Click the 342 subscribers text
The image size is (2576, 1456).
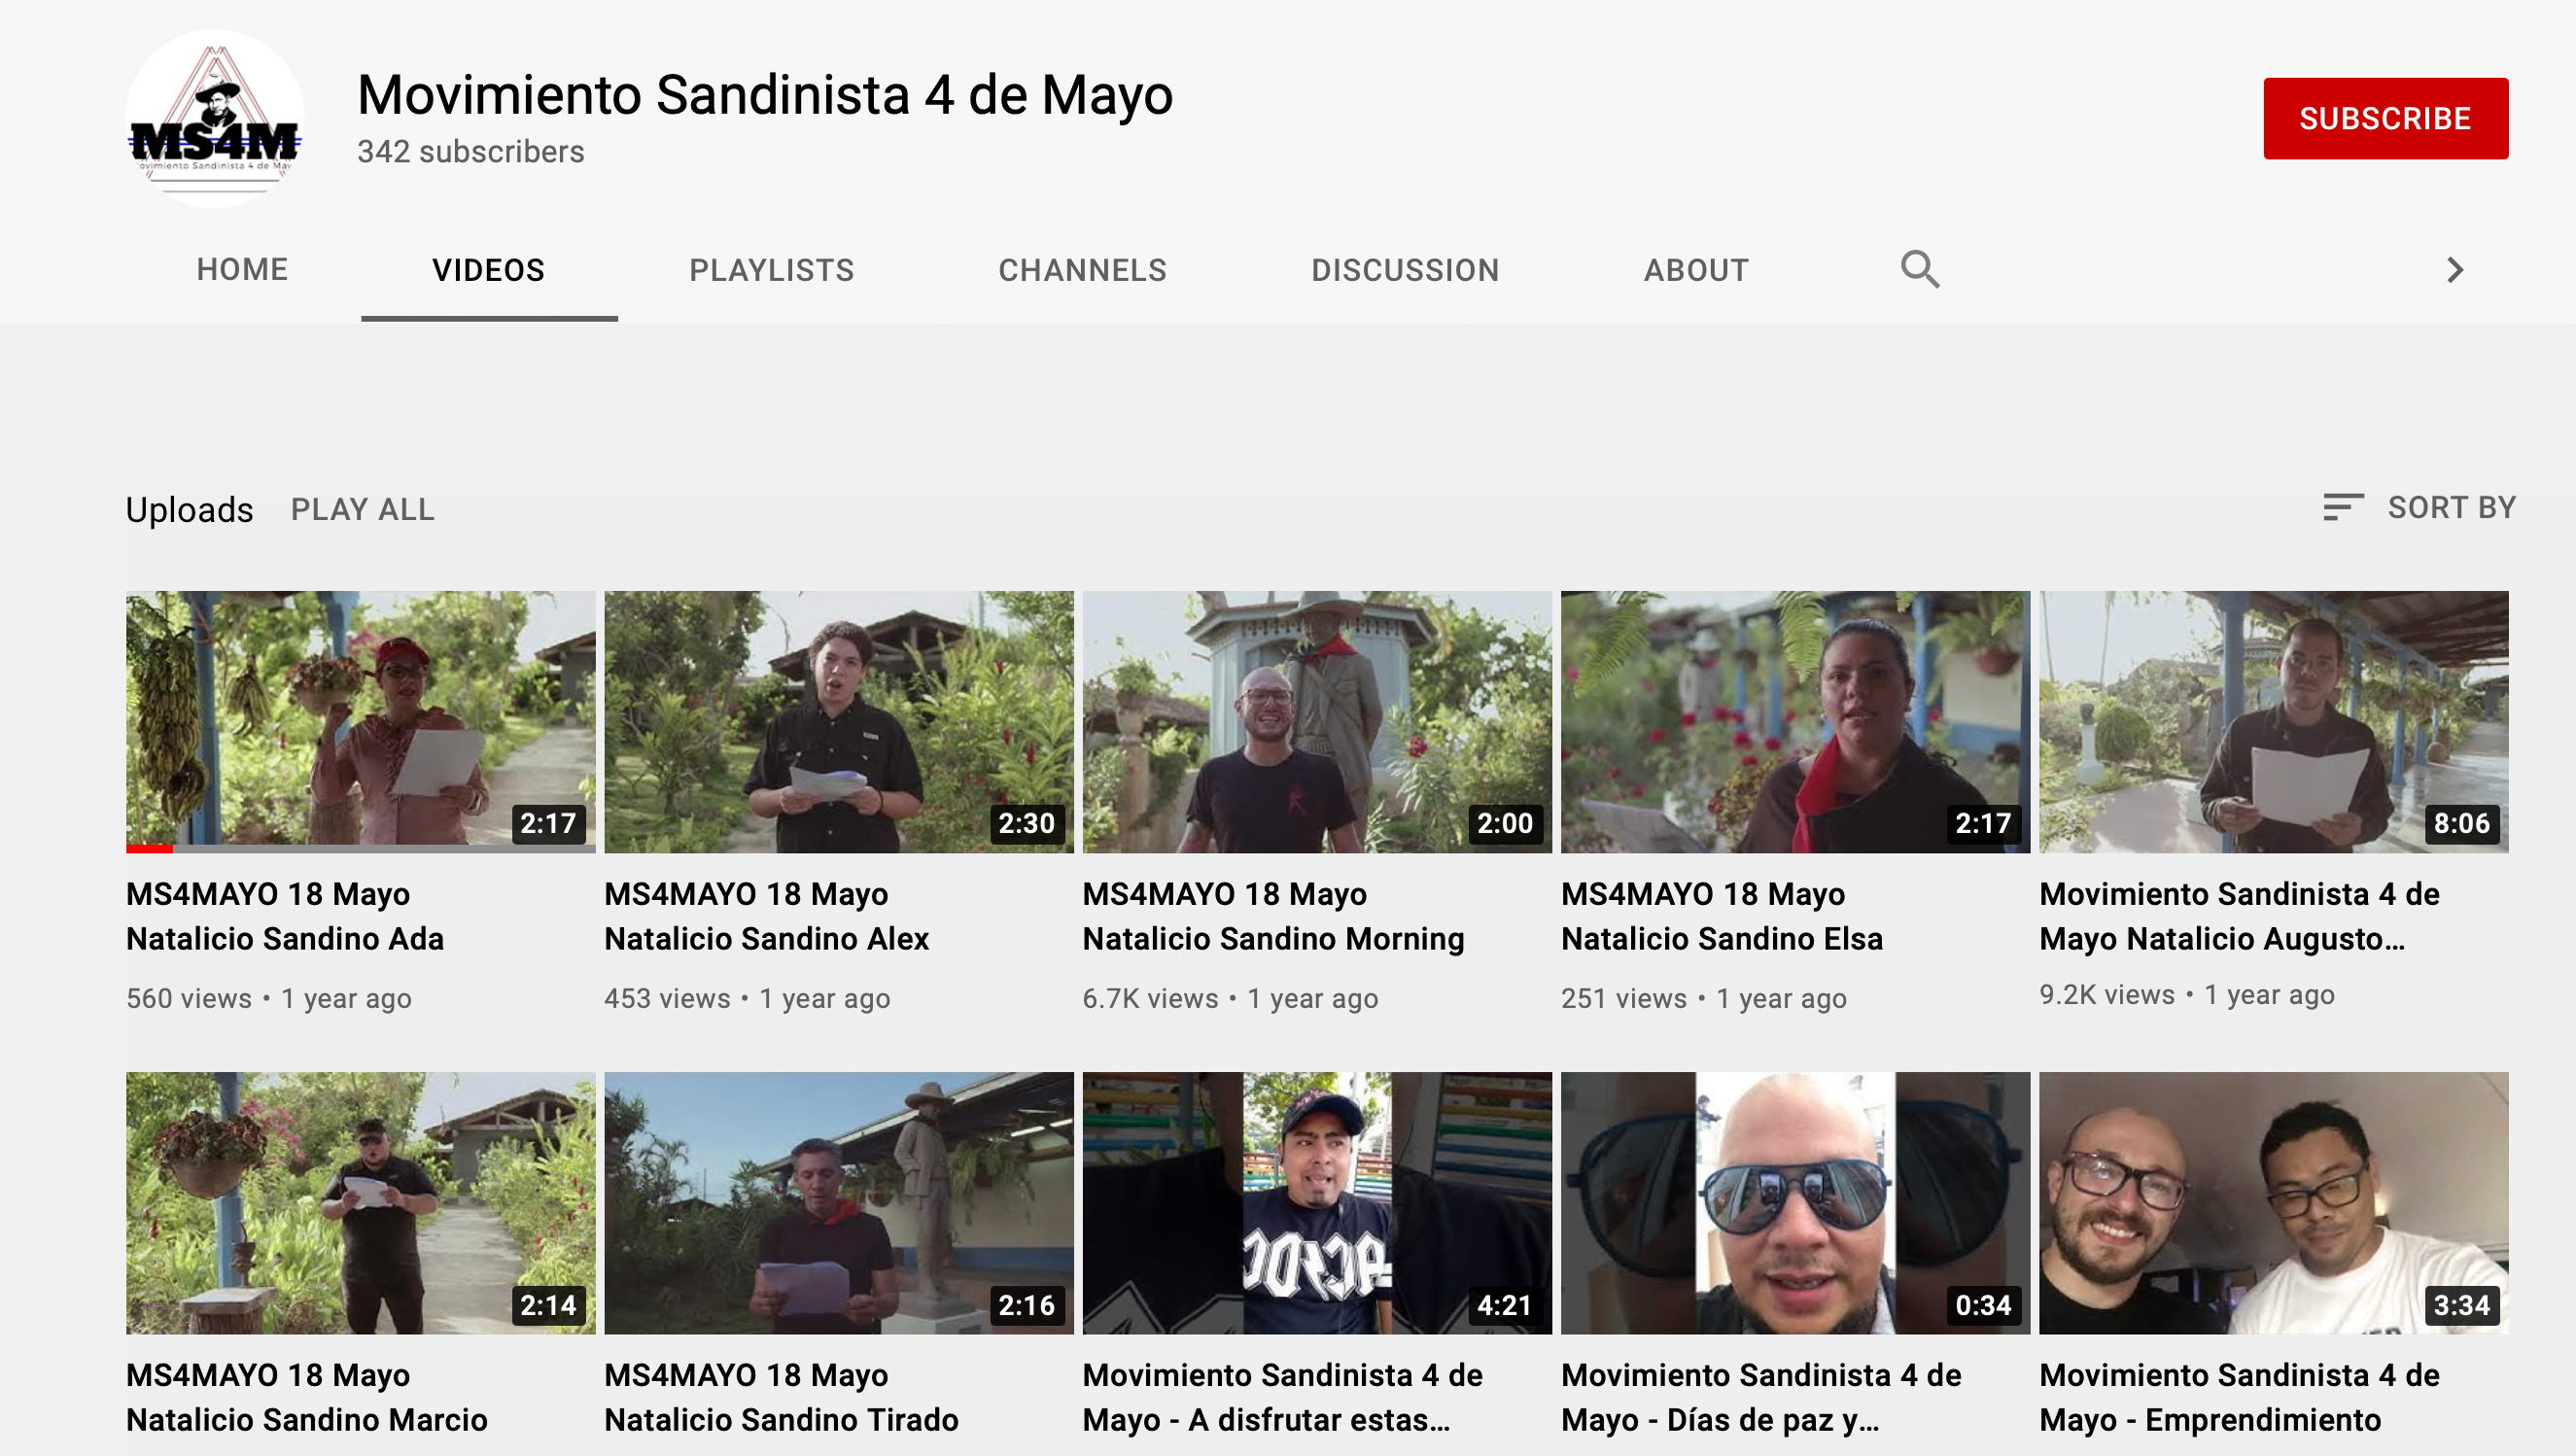click(470, 151)
